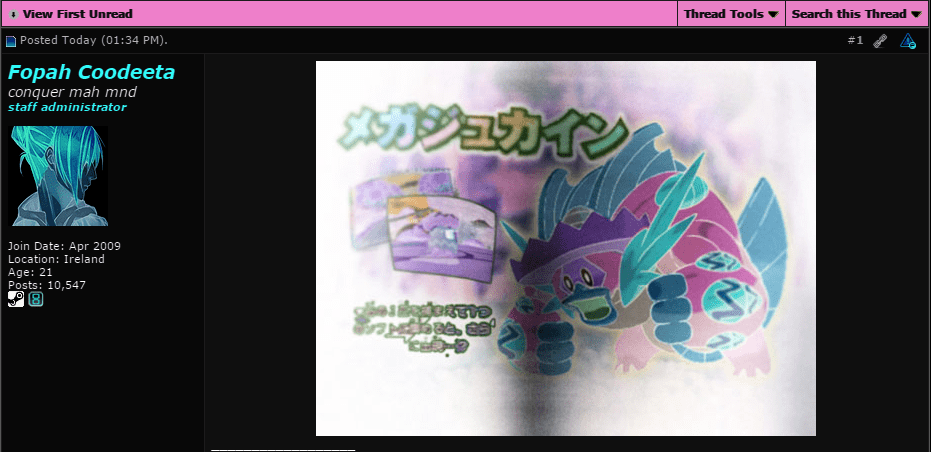This screenshot has width=931, height=452.
Task: Open the Thread Tools dropdown
Action: pos(731,14)
